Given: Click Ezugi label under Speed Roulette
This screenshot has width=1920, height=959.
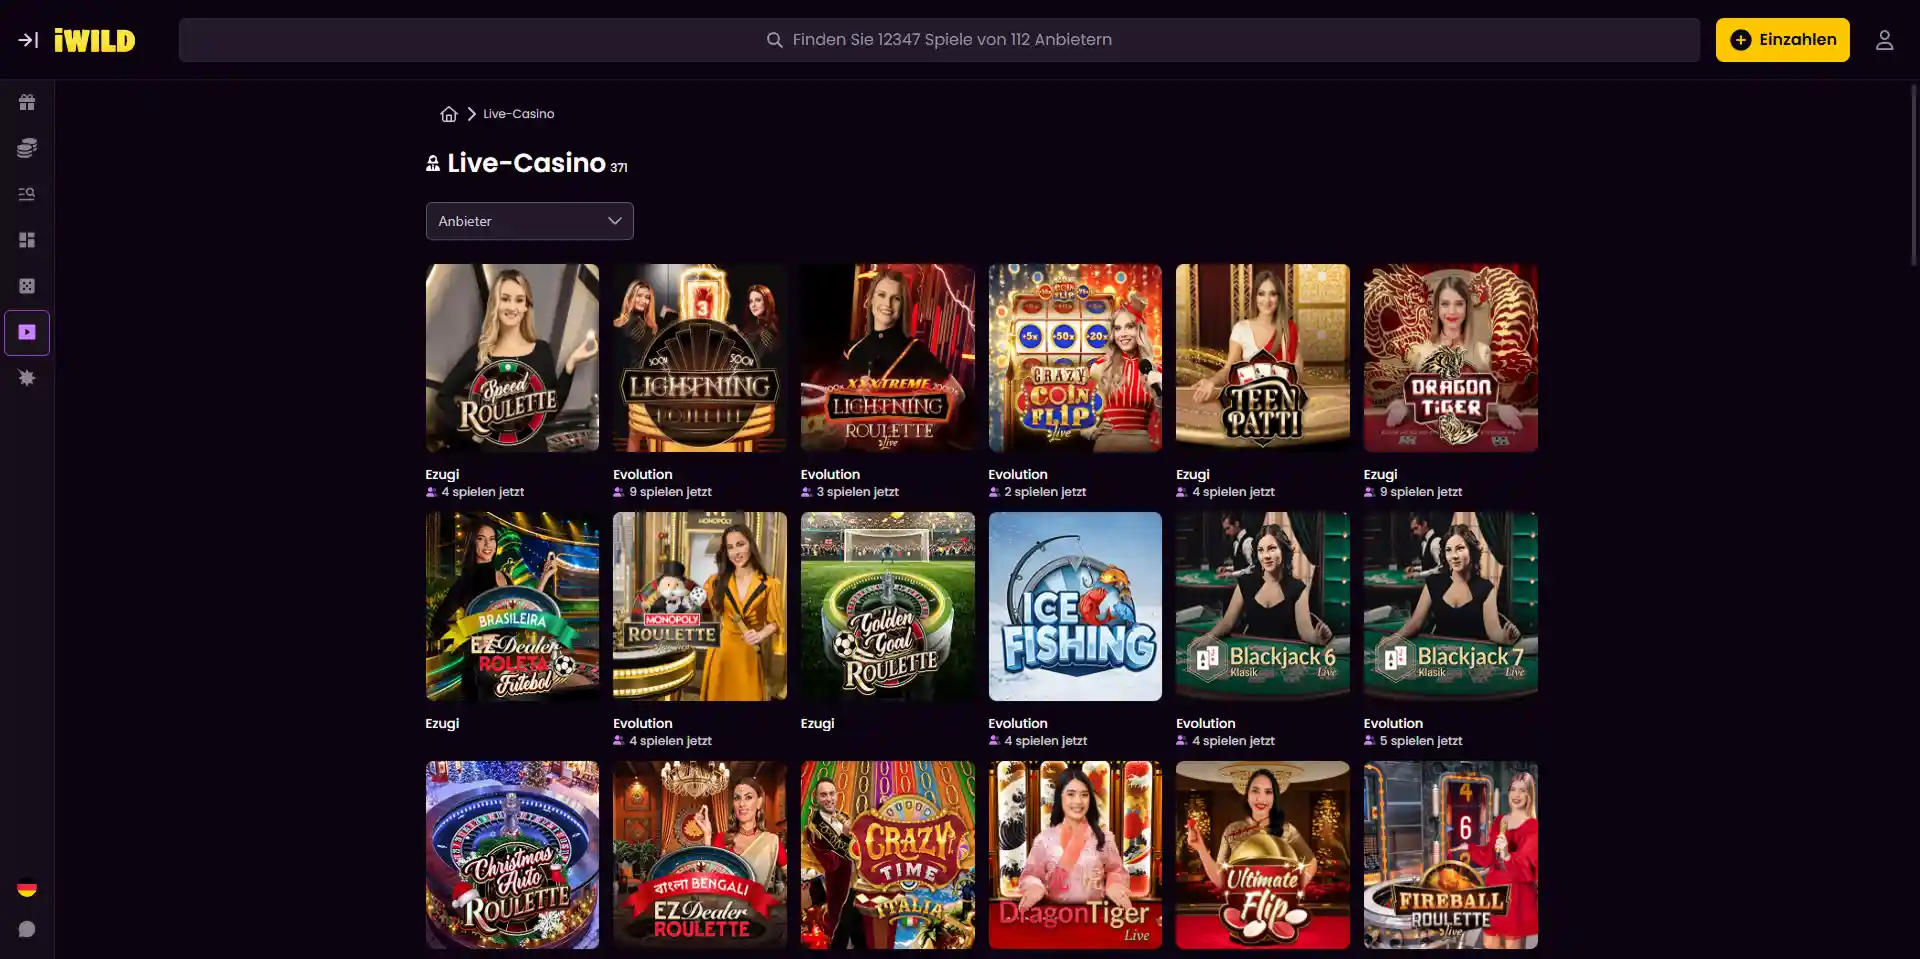Looking at the screenshot, I should coord(442,475).
